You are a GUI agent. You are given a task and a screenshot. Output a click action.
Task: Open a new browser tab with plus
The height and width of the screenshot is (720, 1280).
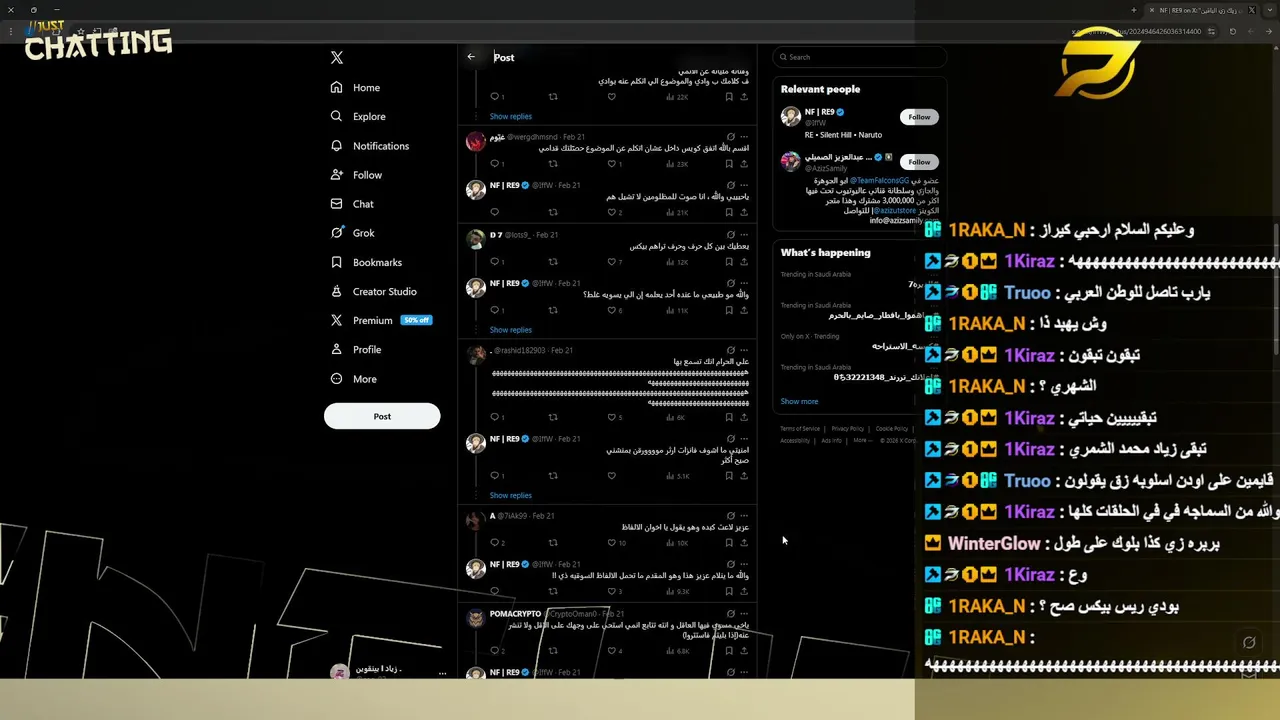point(1133,10)
